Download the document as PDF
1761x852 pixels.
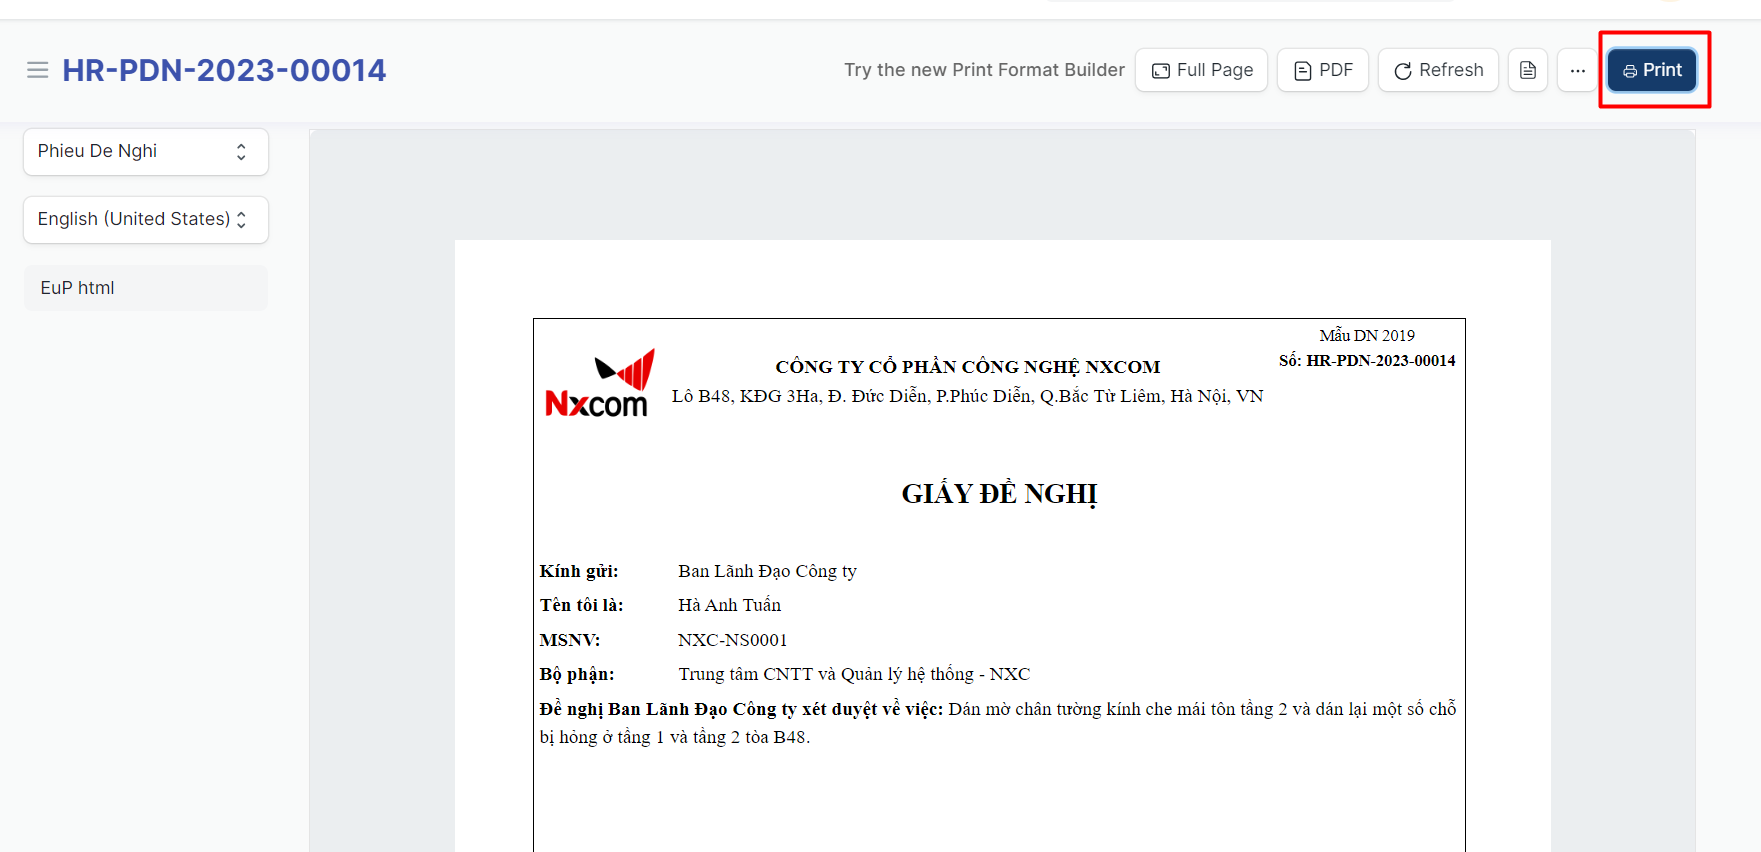(x=1322, y=70)
